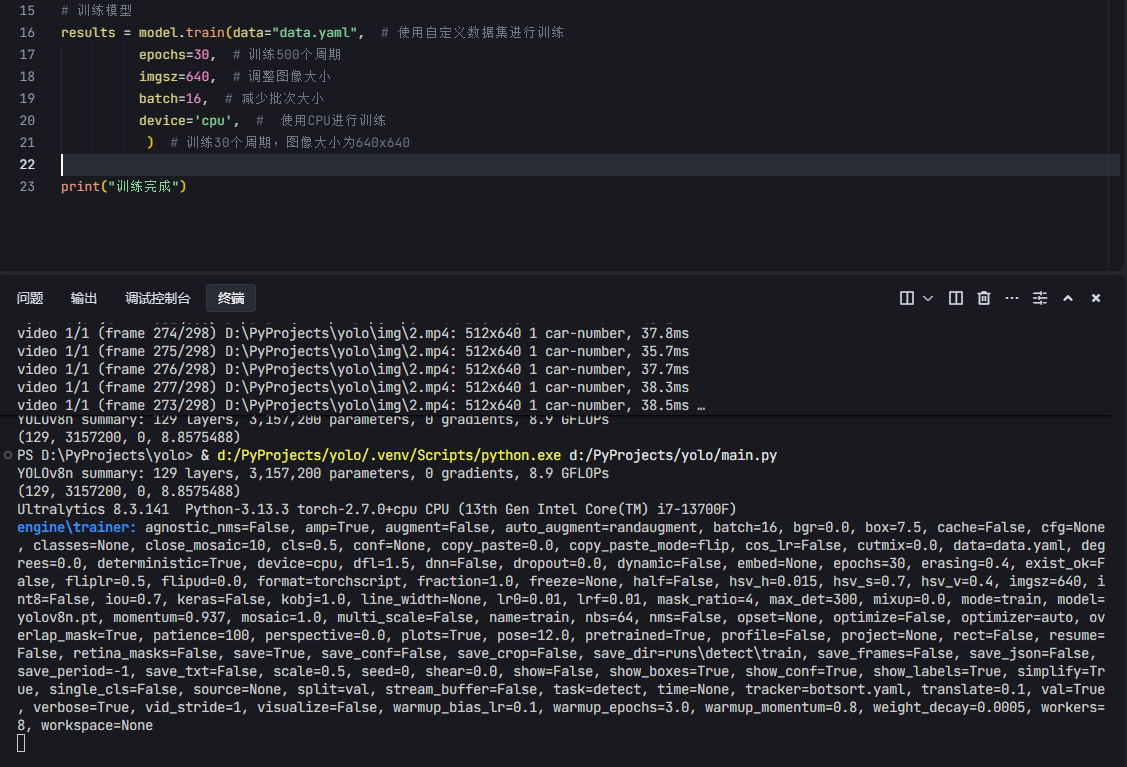Open terminal configuration with the sliders icon

[x=1039, y=297]
